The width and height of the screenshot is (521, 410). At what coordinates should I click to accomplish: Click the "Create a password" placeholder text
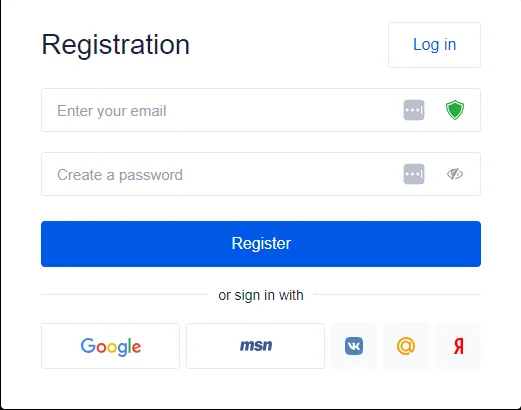tap(120, 175)
